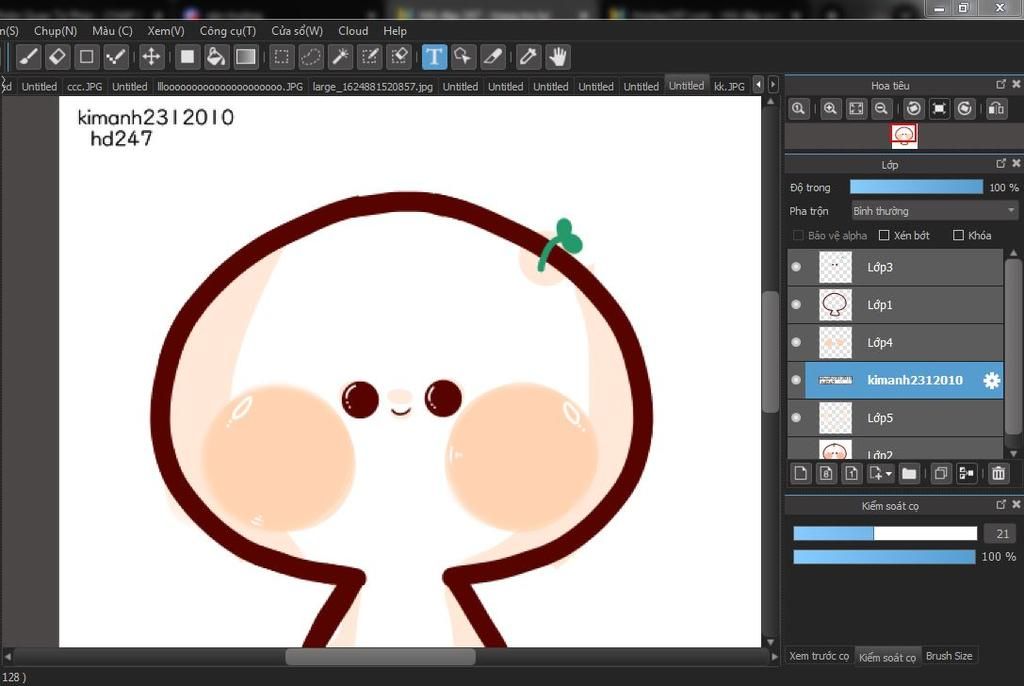Fit canvas to window in navigator
Viewport: 1024px width, 686px height.
[x=856, y=108]
